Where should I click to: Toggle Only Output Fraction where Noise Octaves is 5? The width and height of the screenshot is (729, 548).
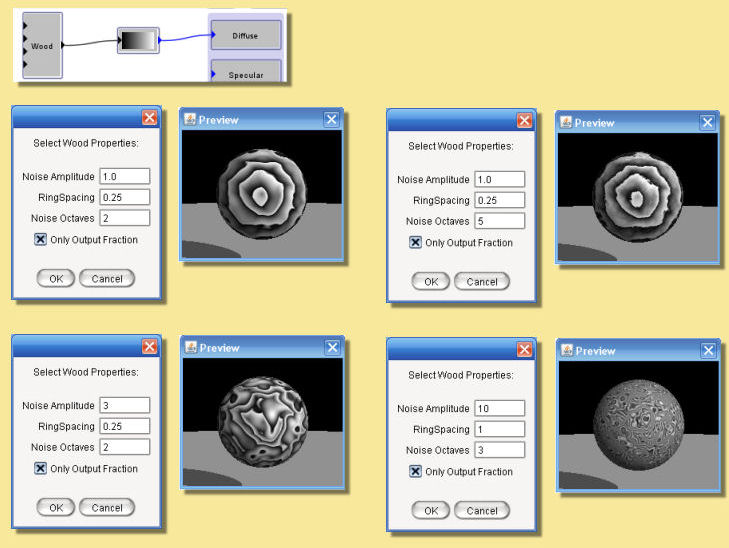click(416, 243)
